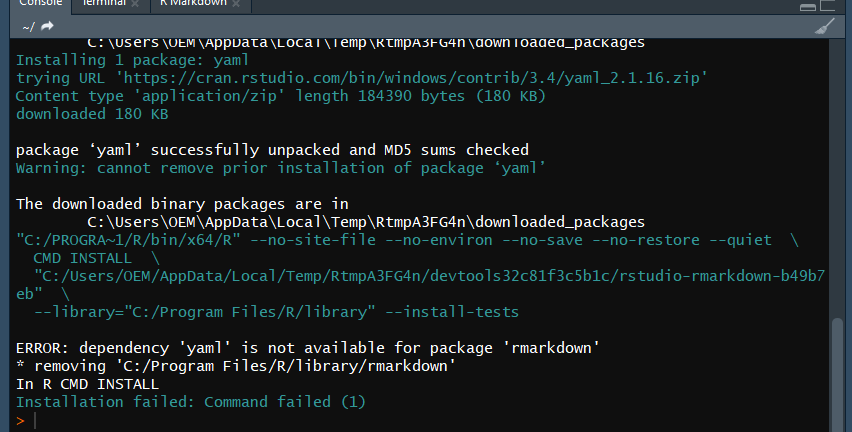This screenshot has width=852, height=432.
Task: Click the ~/ working directory path label
Action: (x=28, y=26)
